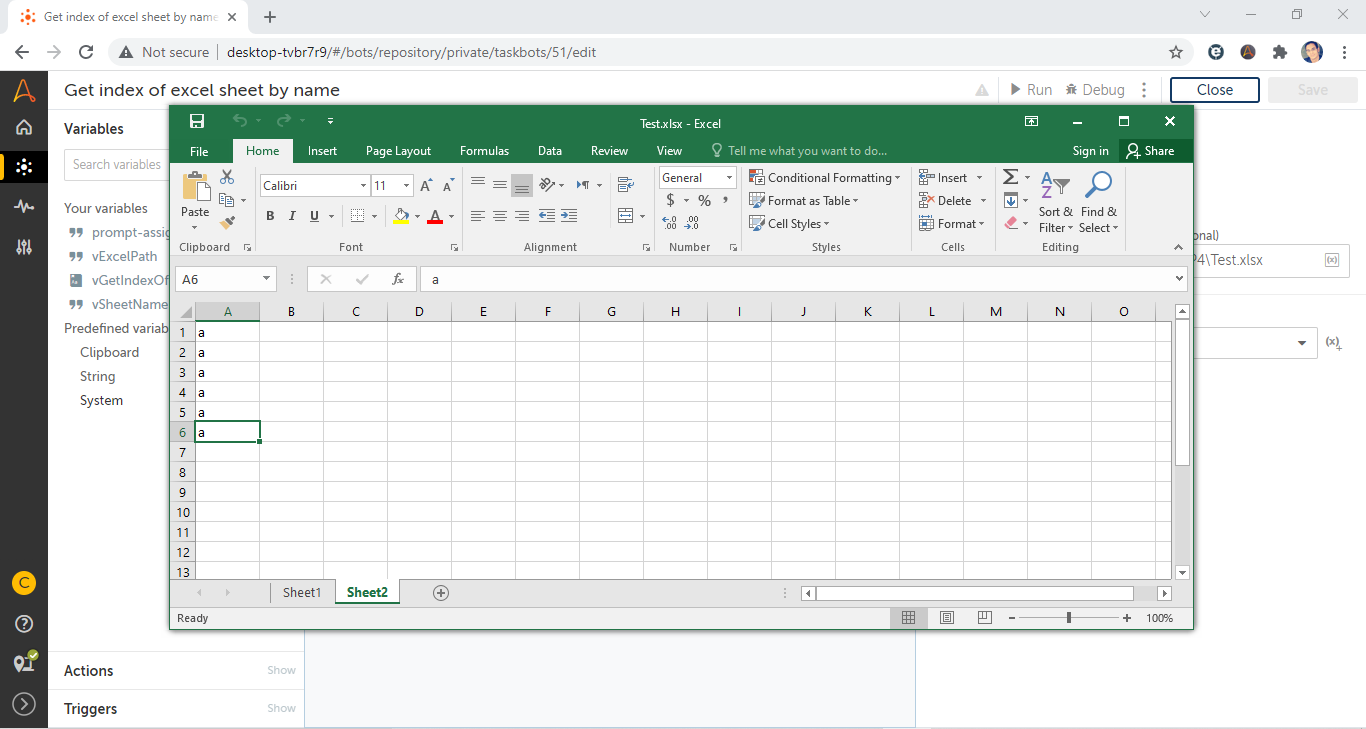Toggle Bold formatting
This screenshot has width=1366, height=729.
click(270, 216)
